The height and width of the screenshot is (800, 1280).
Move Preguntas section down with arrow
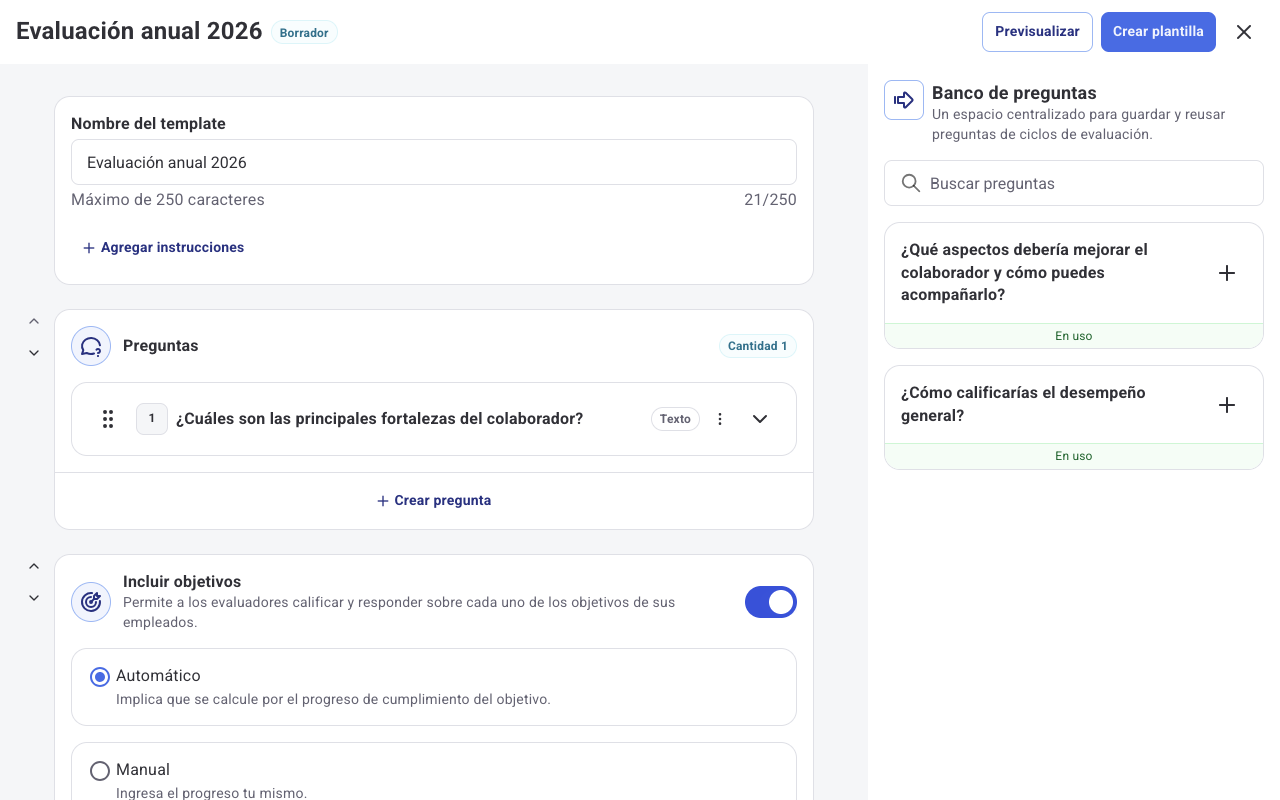(34, 353)
